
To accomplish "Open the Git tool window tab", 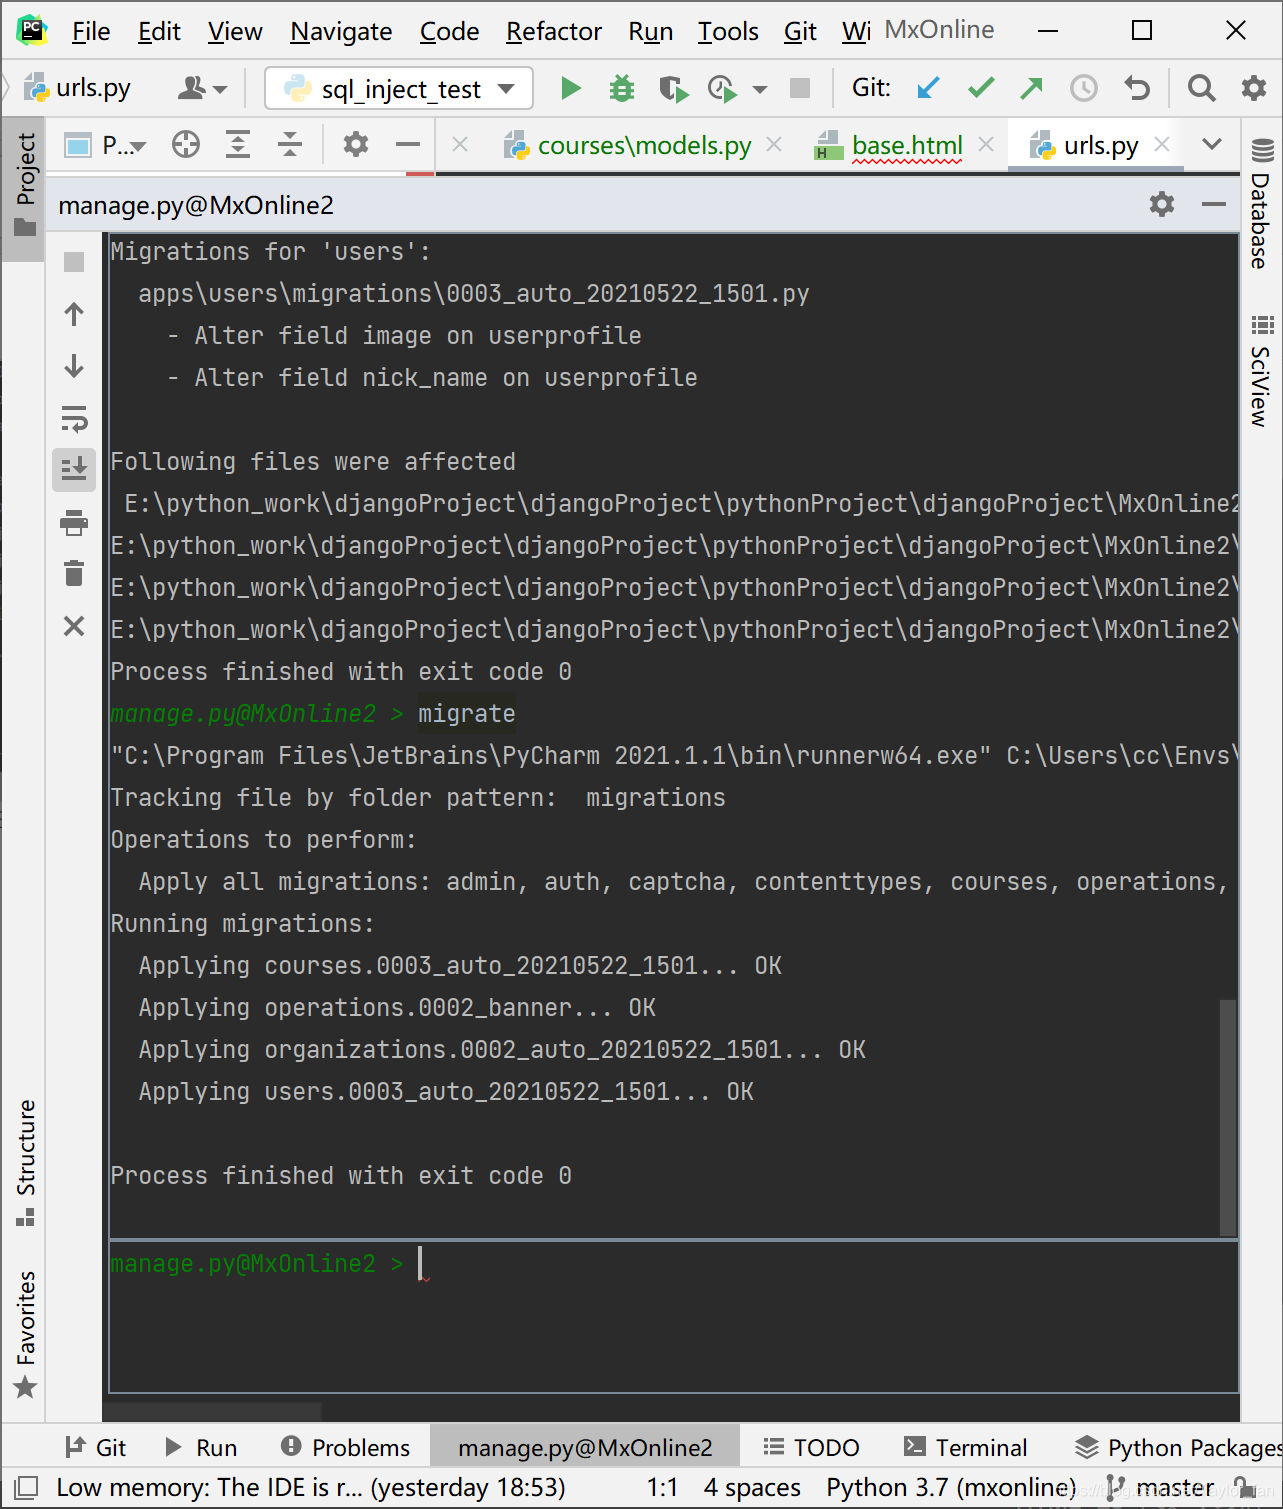I will pos(95,1447).
